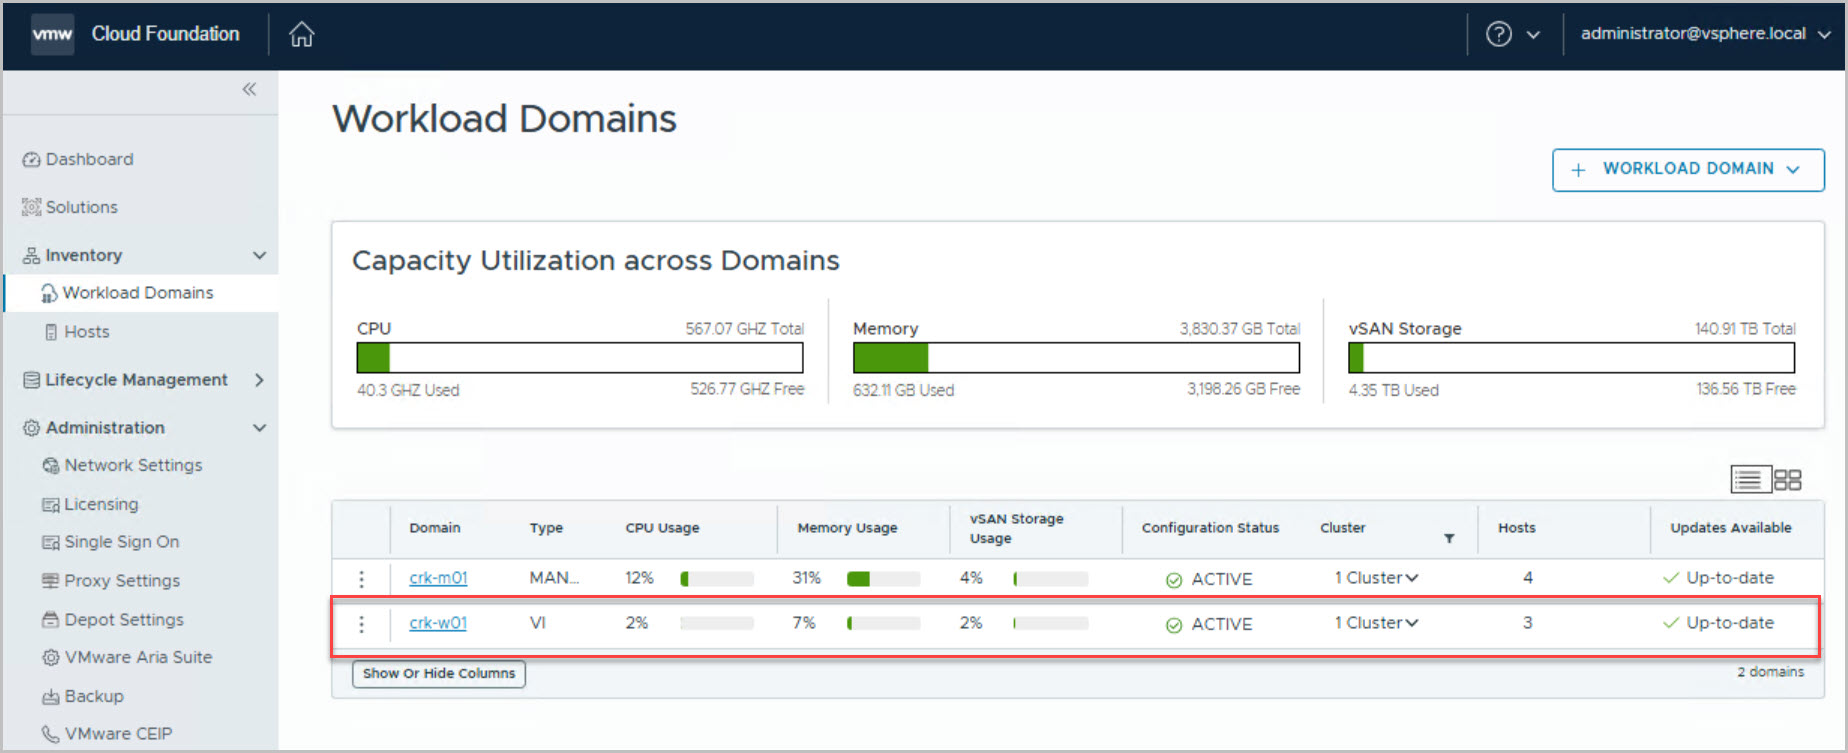Viewport: 1848px width, 753px height.
Task: Open actions menu for crk-m01 row
Action: coord(361,579)
